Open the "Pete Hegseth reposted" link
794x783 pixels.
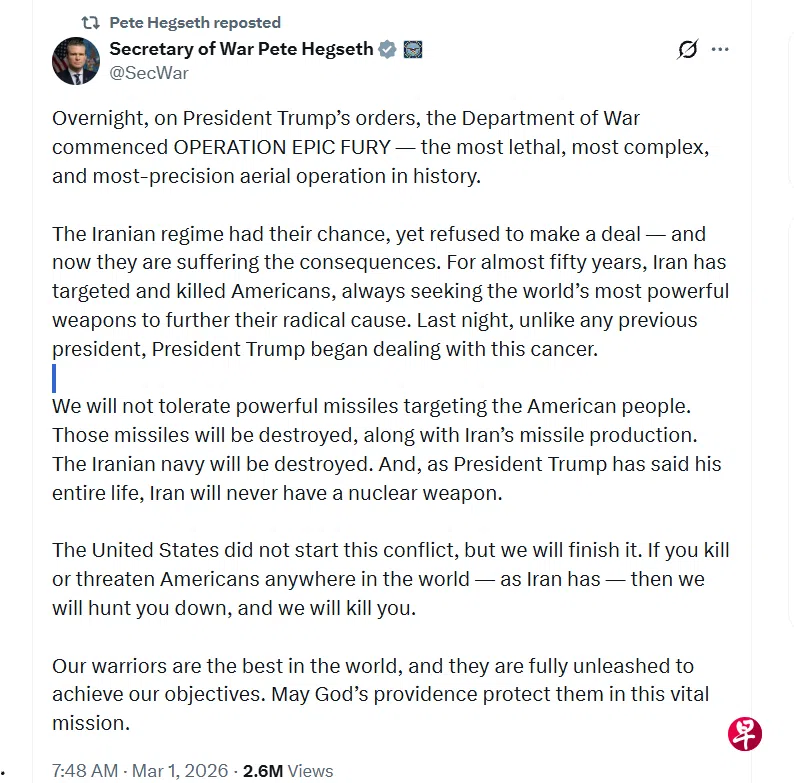coord(195,22)
